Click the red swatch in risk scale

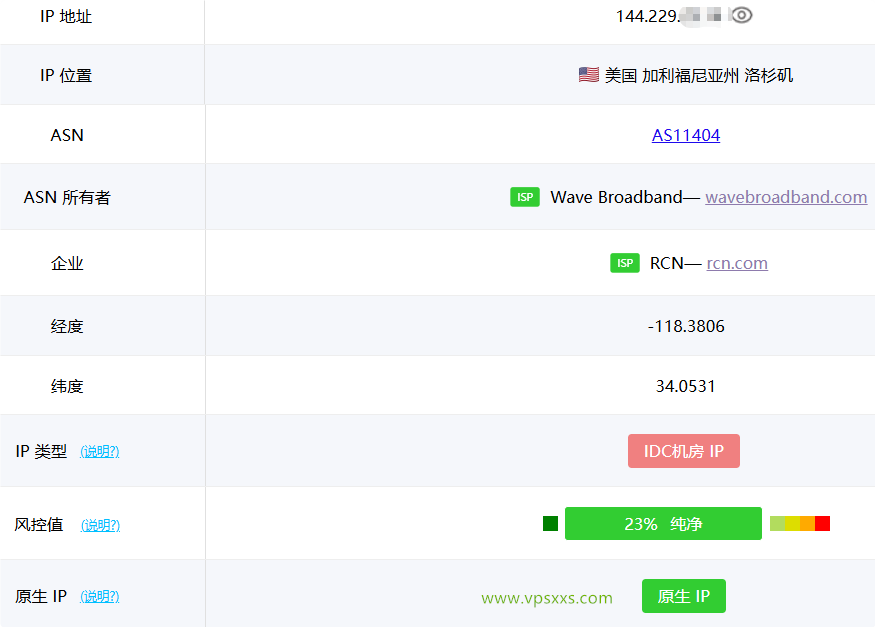click(823, 523)
